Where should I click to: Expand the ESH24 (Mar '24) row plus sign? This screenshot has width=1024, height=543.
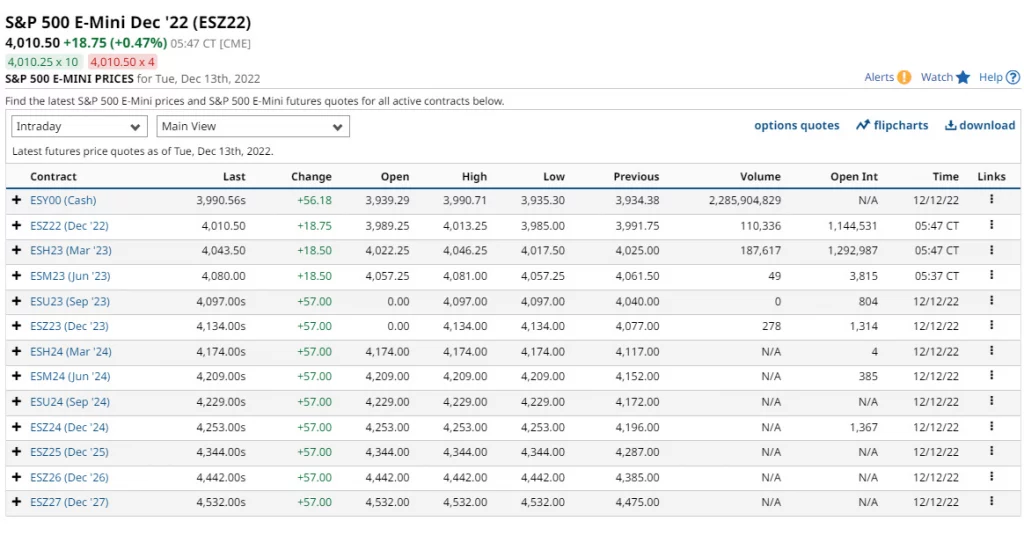[x=16, y=352]
